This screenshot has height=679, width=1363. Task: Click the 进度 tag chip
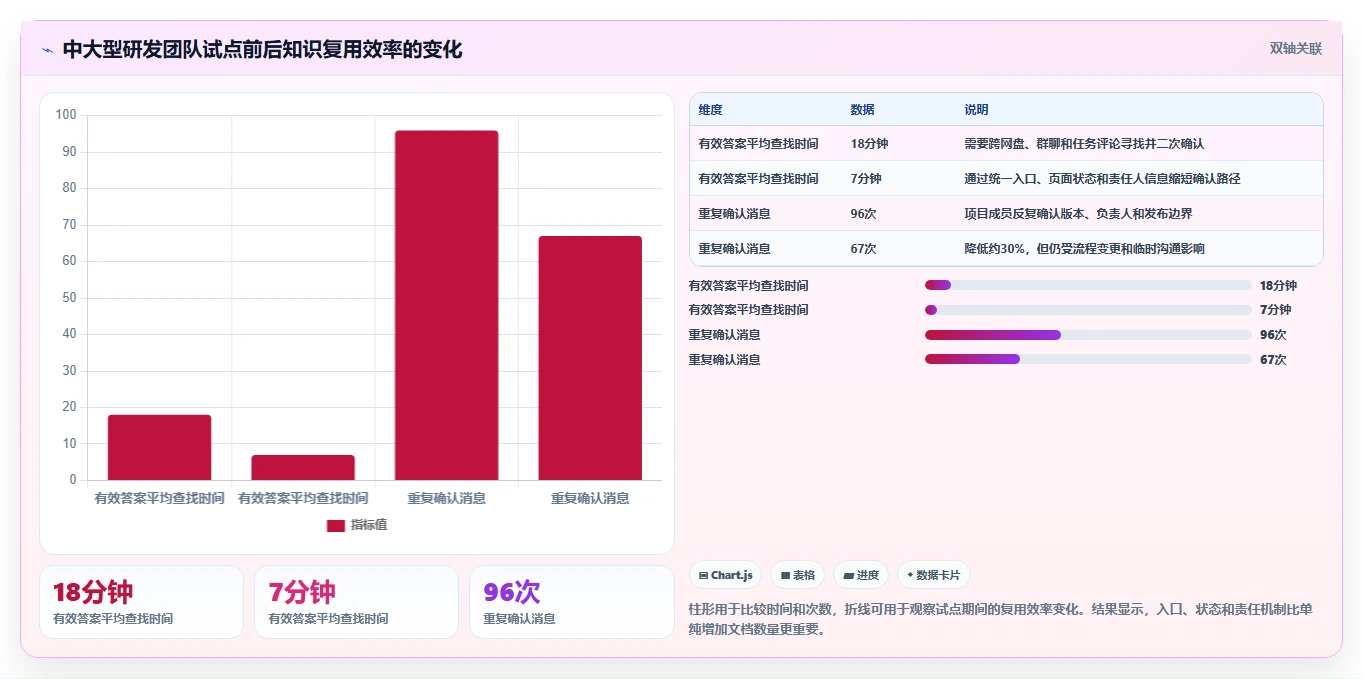[x=861, y=575]
